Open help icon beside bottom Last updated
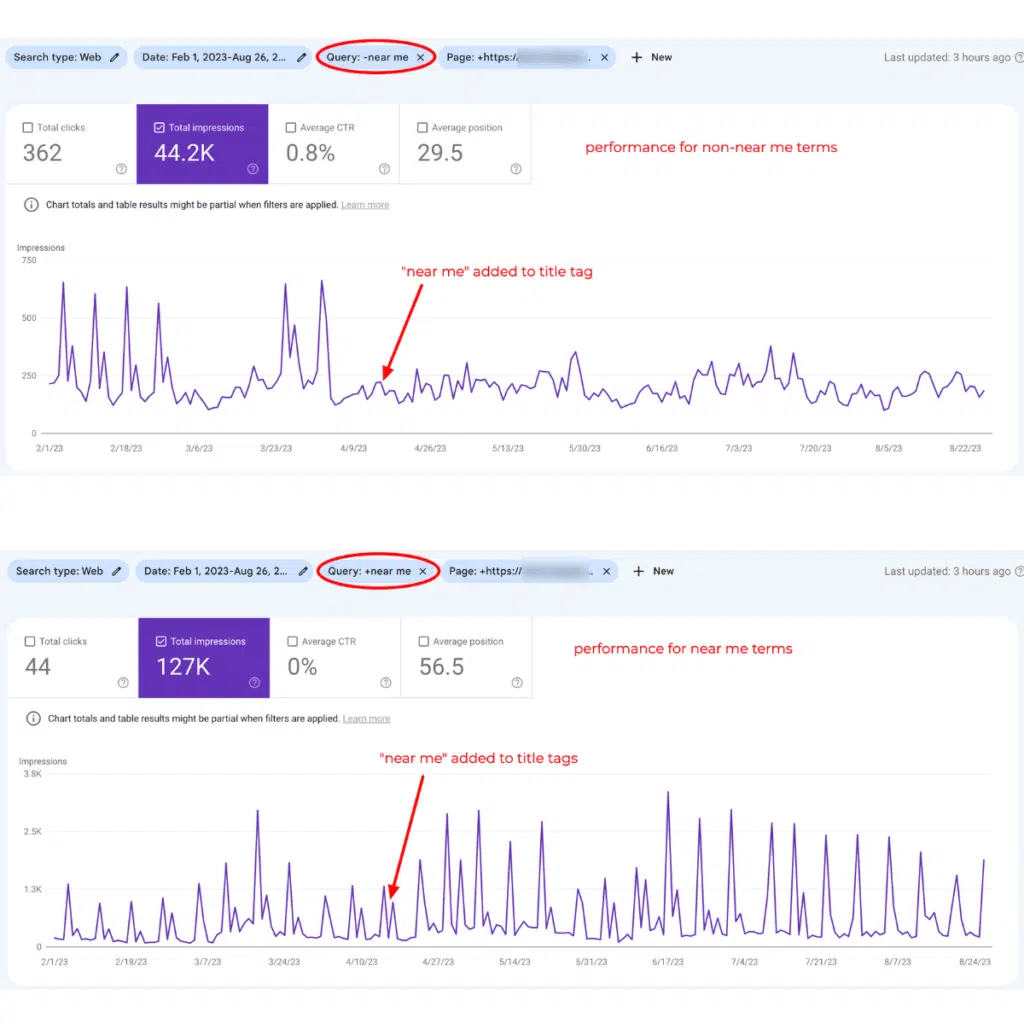This screenshot has width=1024, height=1024. click(1019, 571)
